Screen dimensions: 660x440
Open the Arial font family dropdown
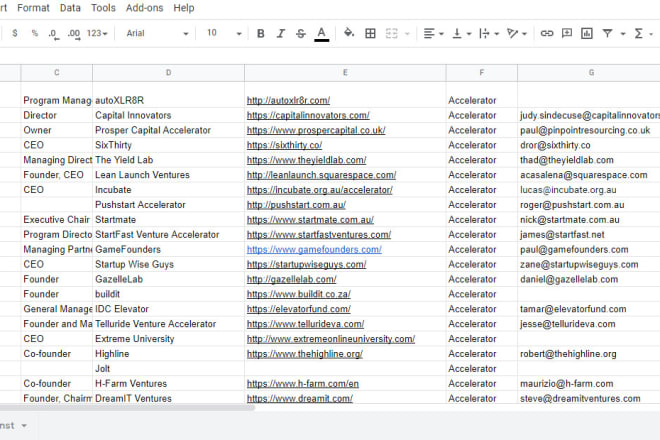(157, 33)
